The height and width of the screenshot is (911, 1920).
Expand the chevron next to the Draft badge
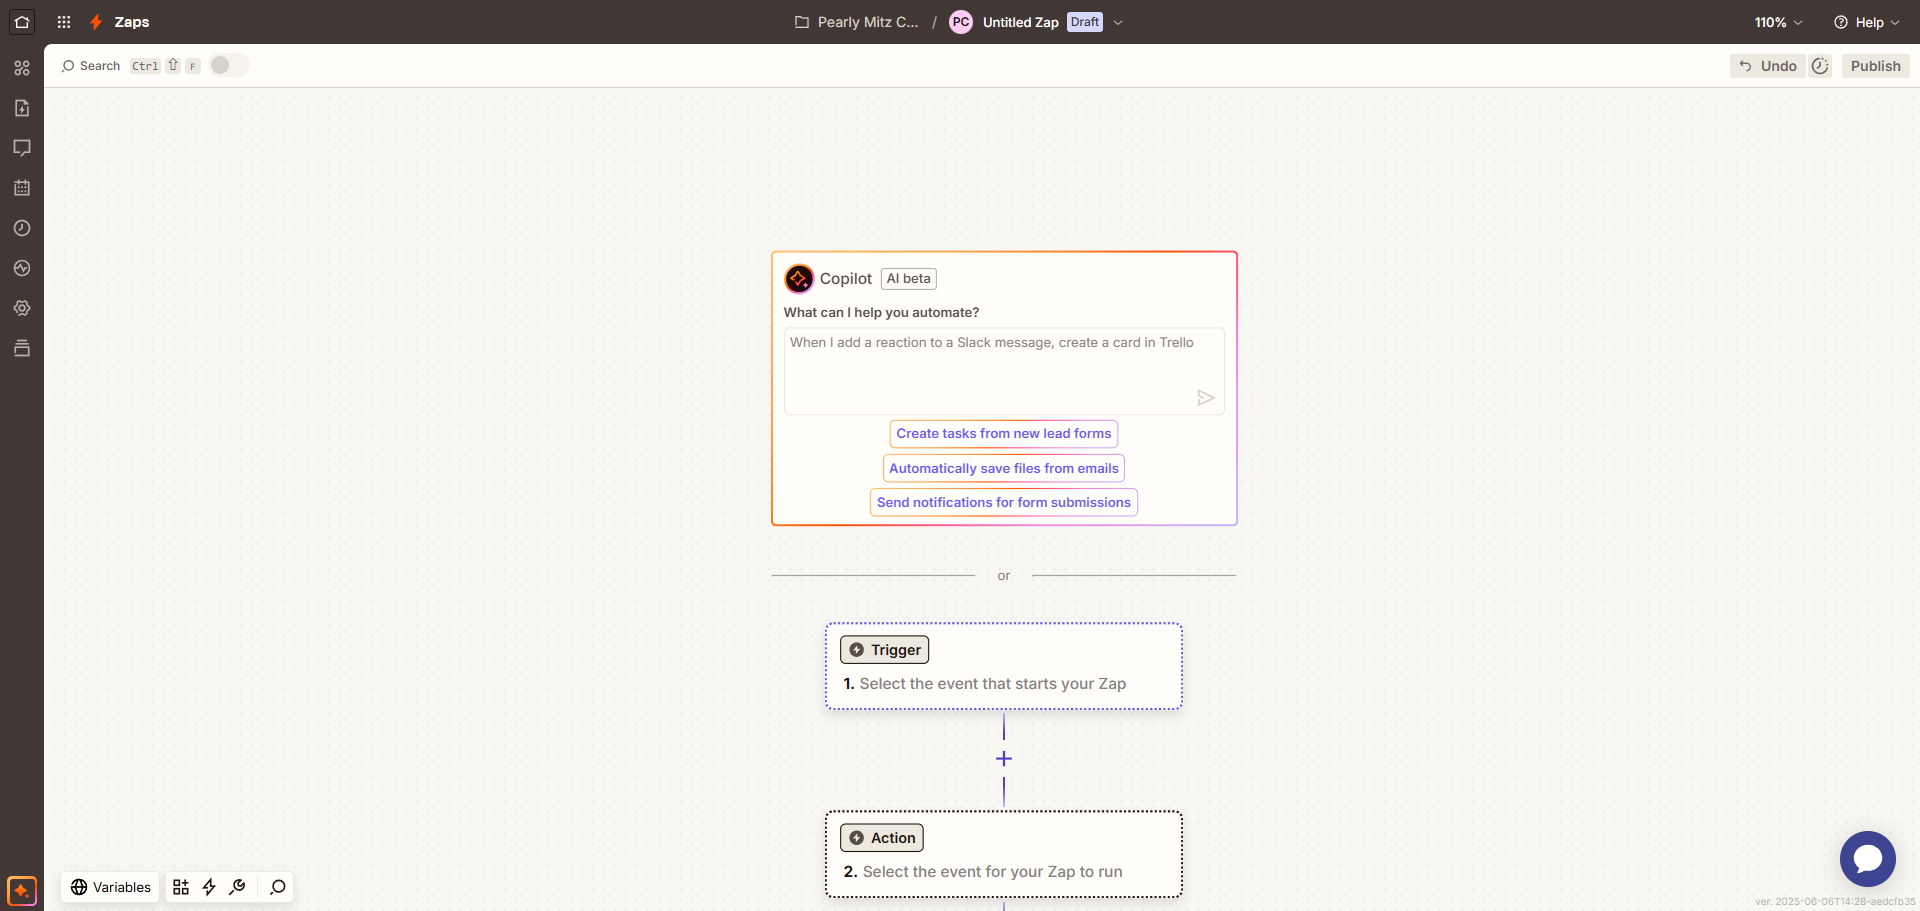click(1118, 21)
